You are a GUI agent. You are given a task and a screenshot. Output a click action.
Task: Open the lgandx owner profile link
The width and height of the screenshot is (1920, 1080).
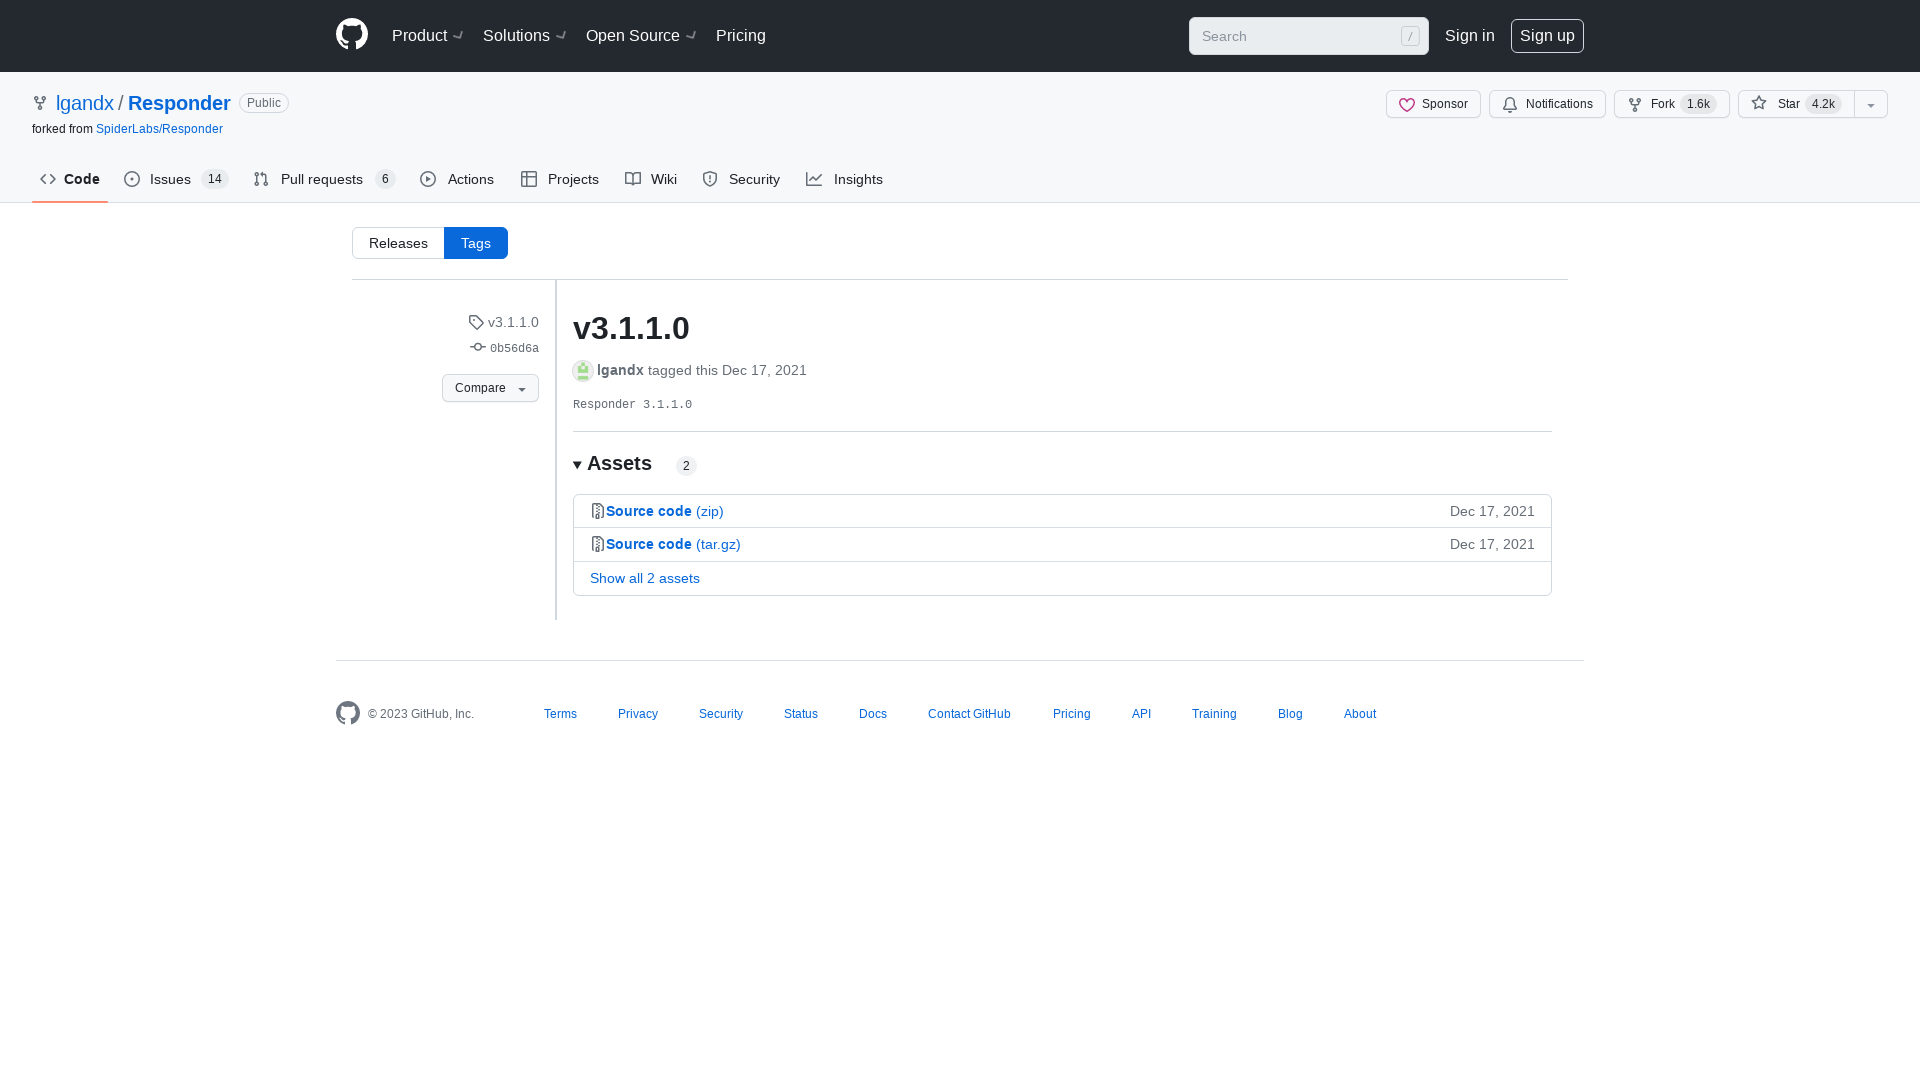tap(85, 103)
